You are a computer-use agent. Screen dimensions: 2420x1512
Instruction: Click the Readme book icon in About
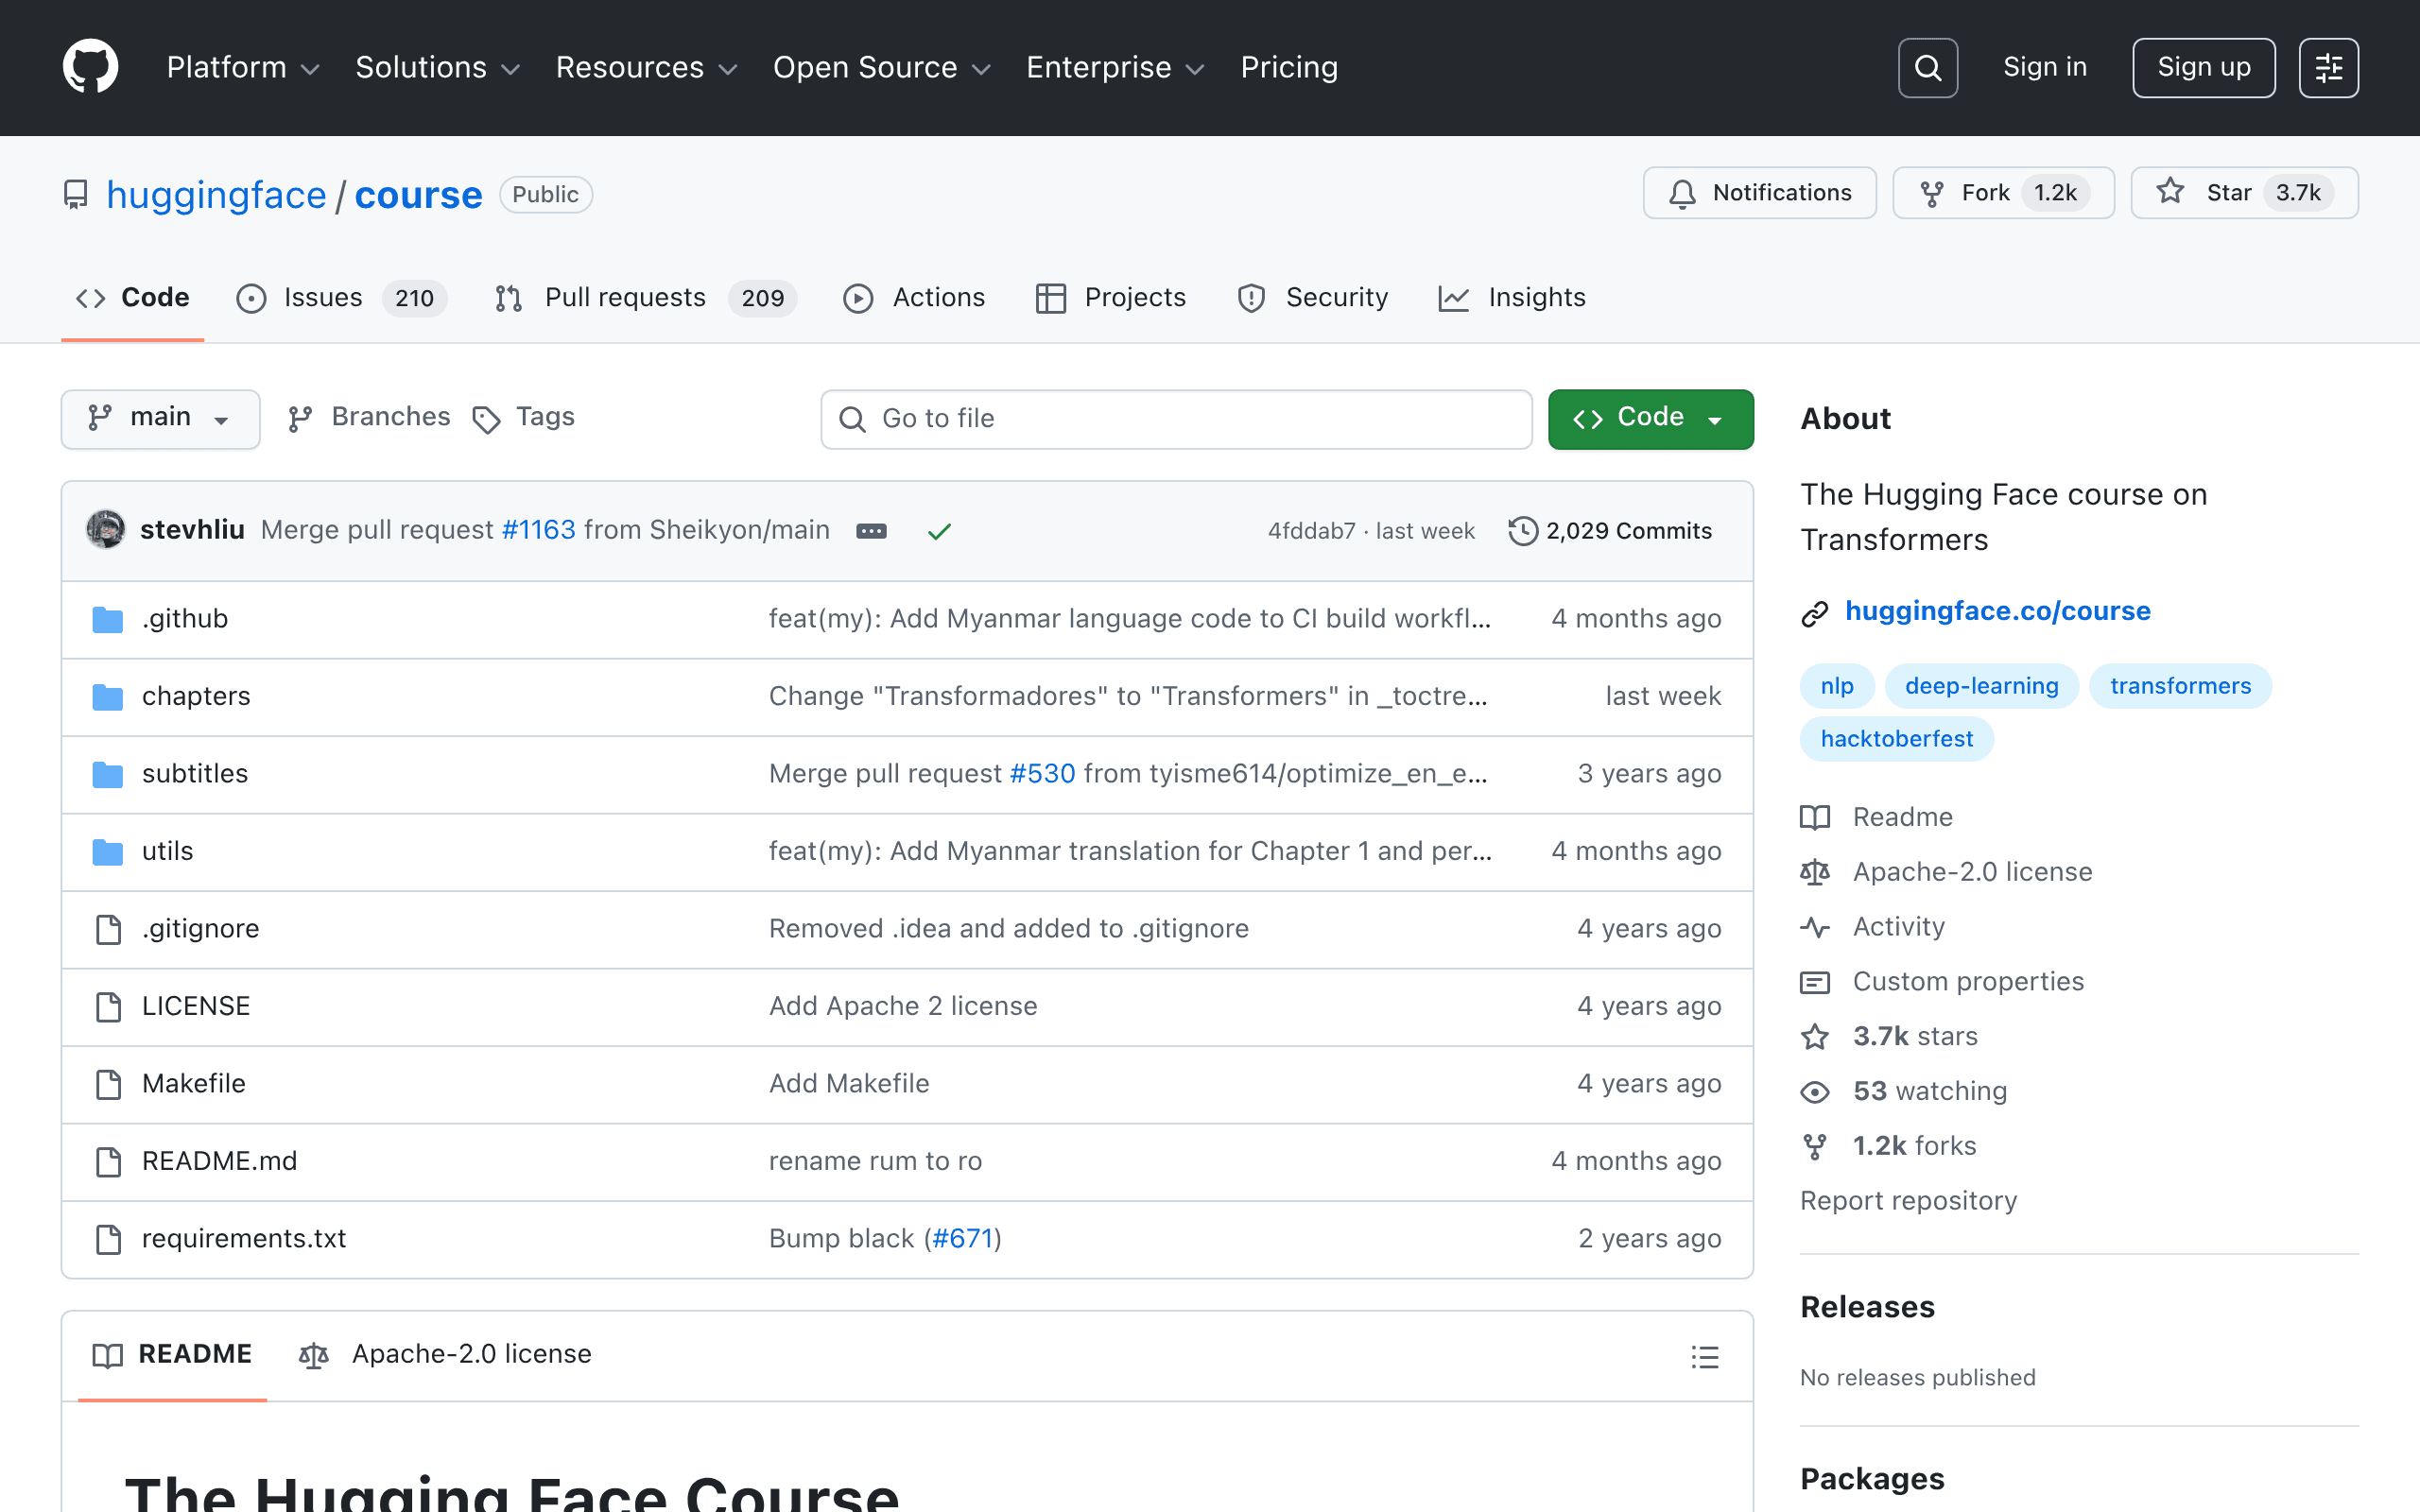pos(1815,817)
